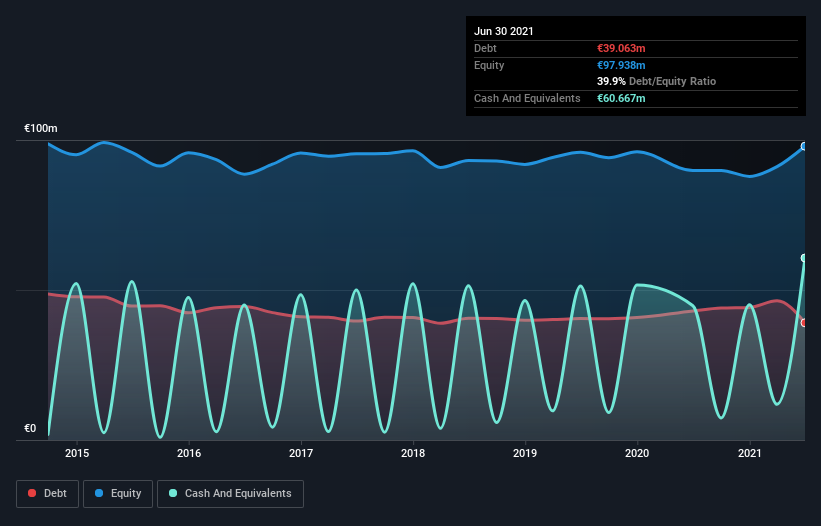
Task: Click the 2020 x-axis label
Action: (x=637, y=453)
